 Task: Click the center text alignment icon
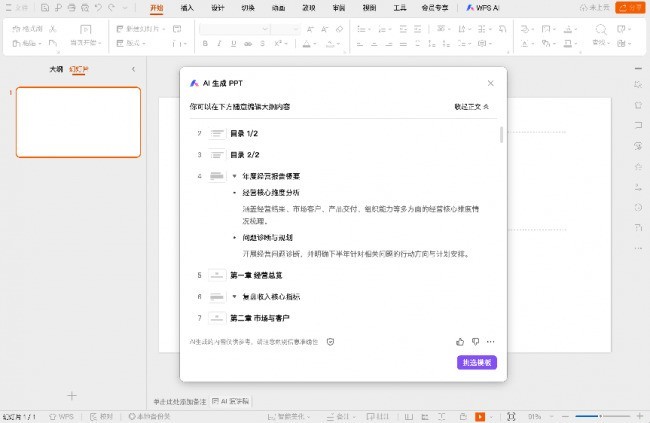pos(374,44)
